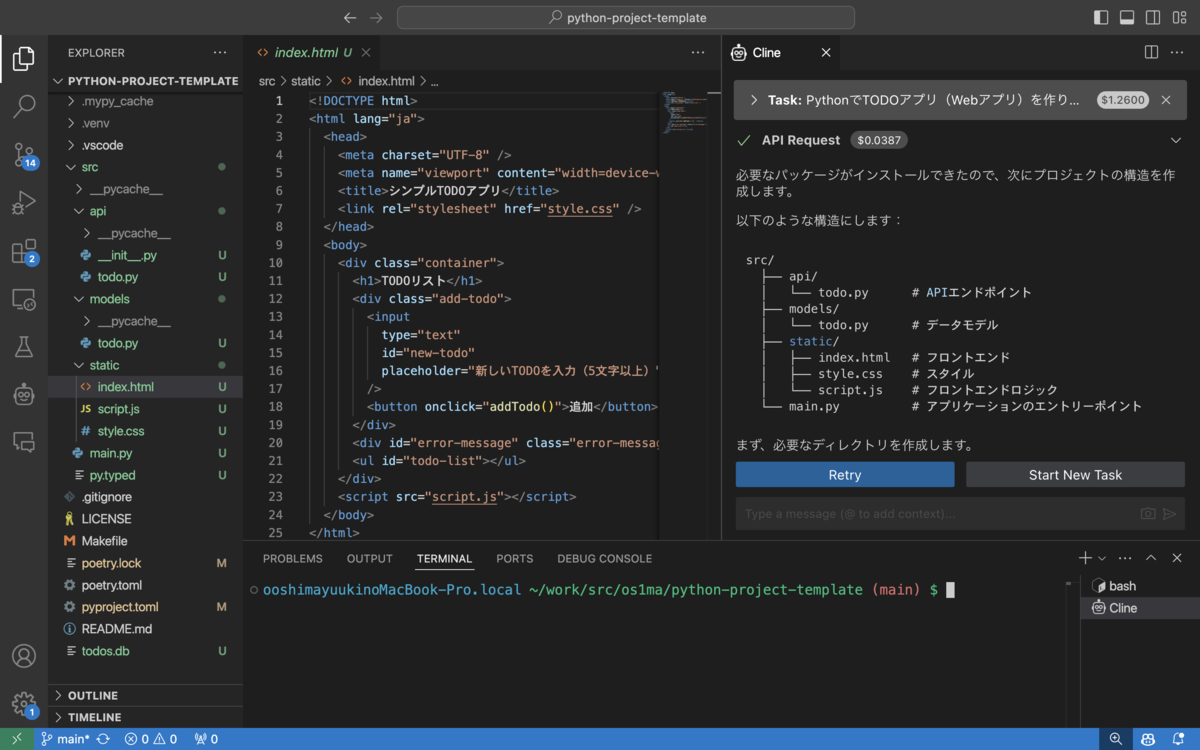The image size is (1200, 750).
Task: Switch to the PORTS panel tab
Action: tap(514, 559)
